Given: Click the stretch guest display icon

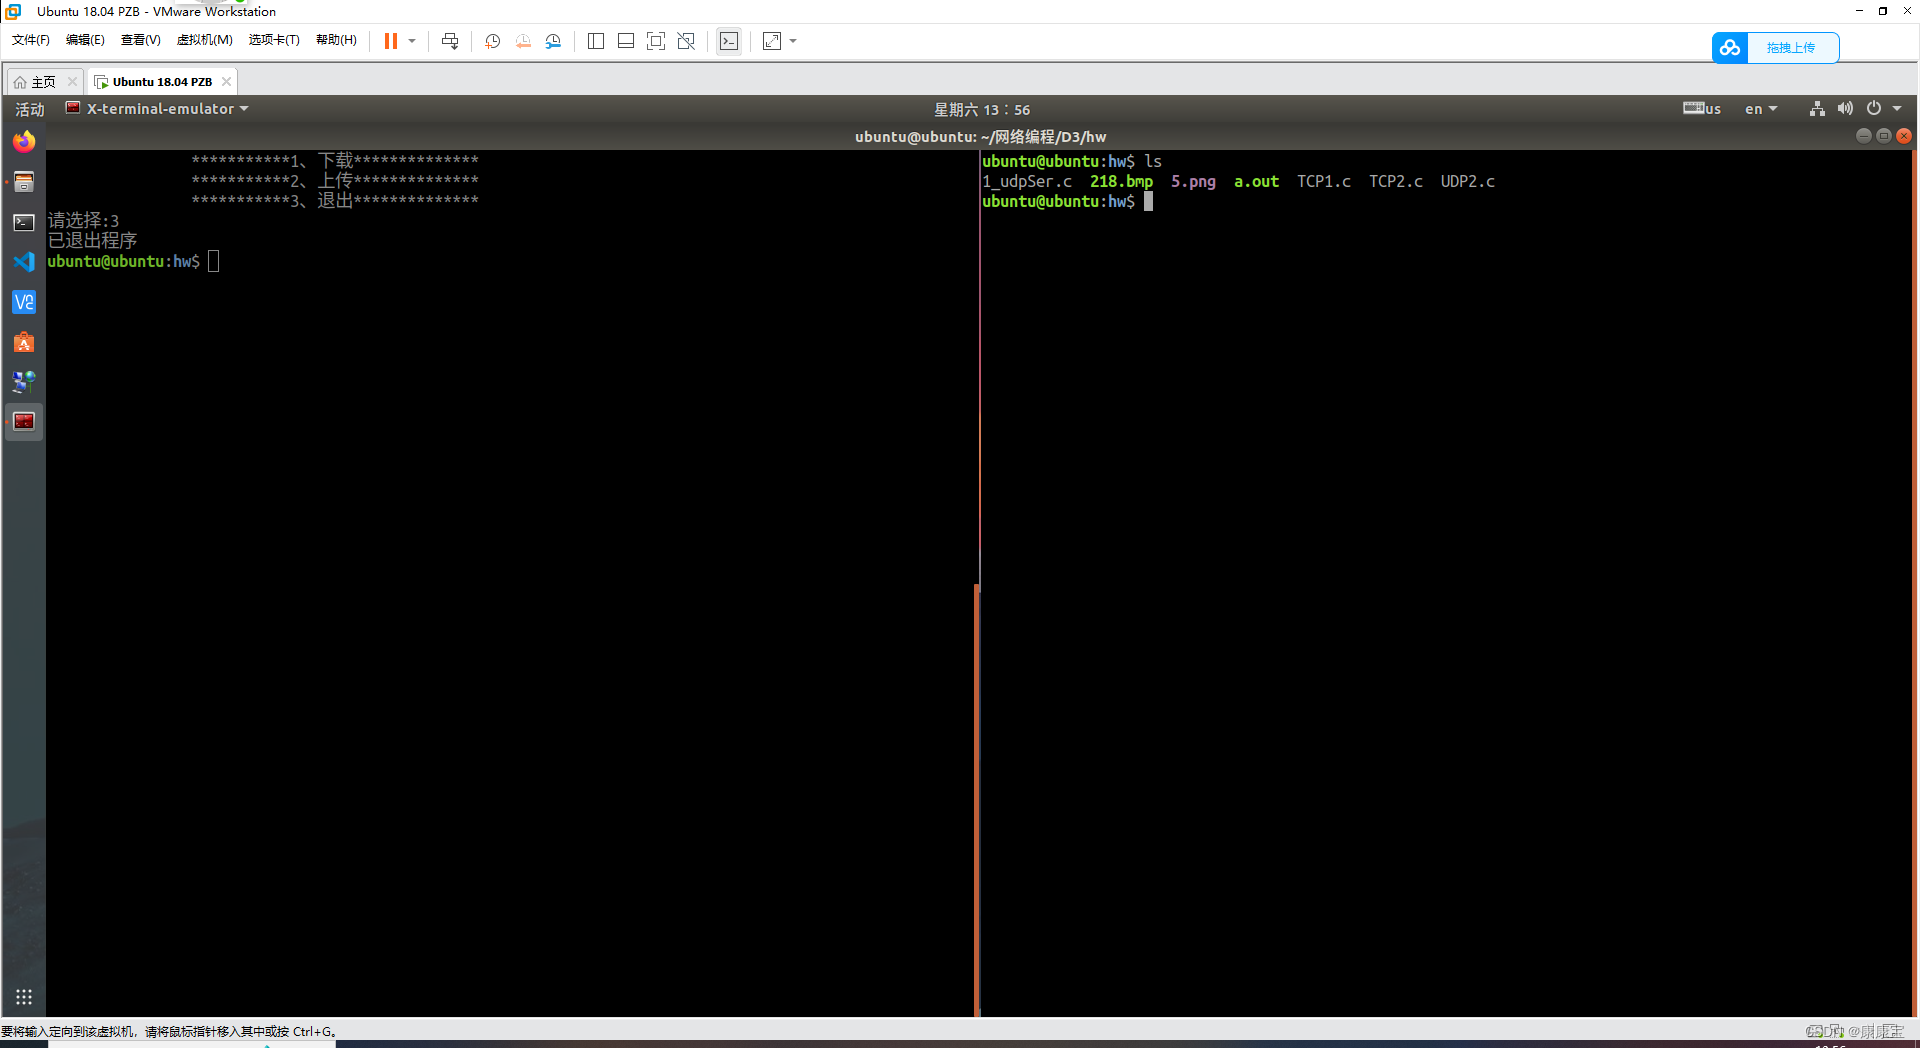Looking at the screenshot, I should click(x=772, y=41).
